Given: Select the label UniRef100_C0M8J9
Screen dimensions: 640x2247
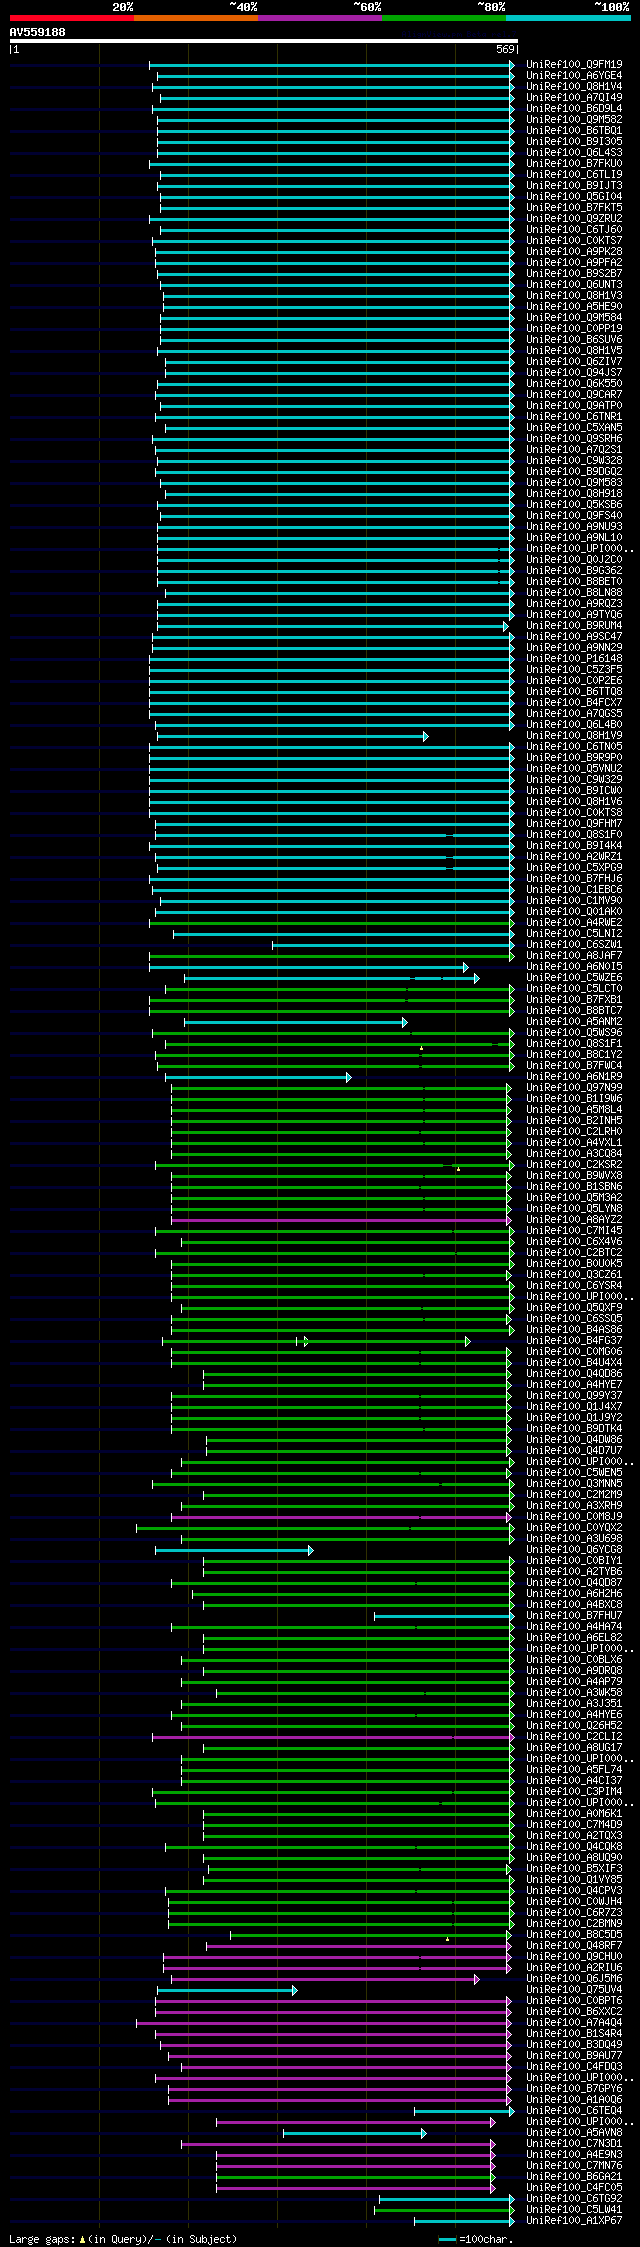Looking at the screenshot, I should [x=574, y=1517].
